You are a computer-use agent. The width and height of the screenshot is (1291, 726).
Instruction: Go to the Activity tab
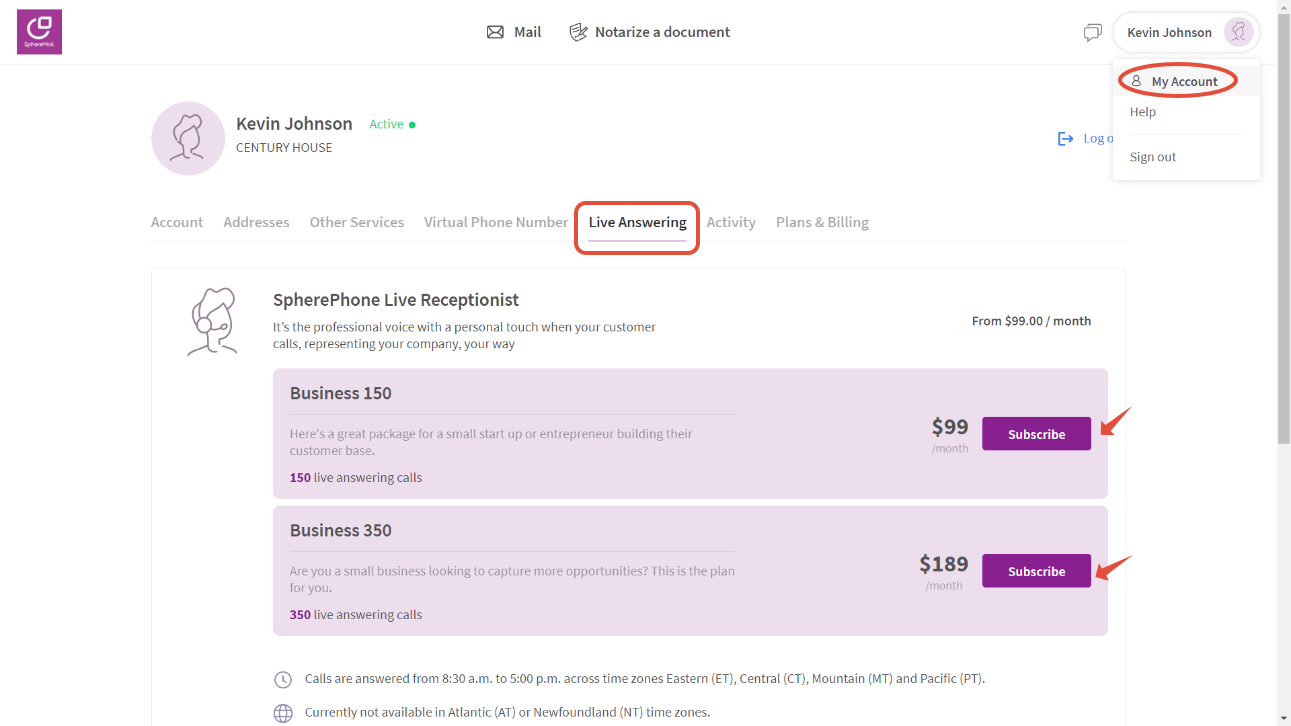(731, 222)
